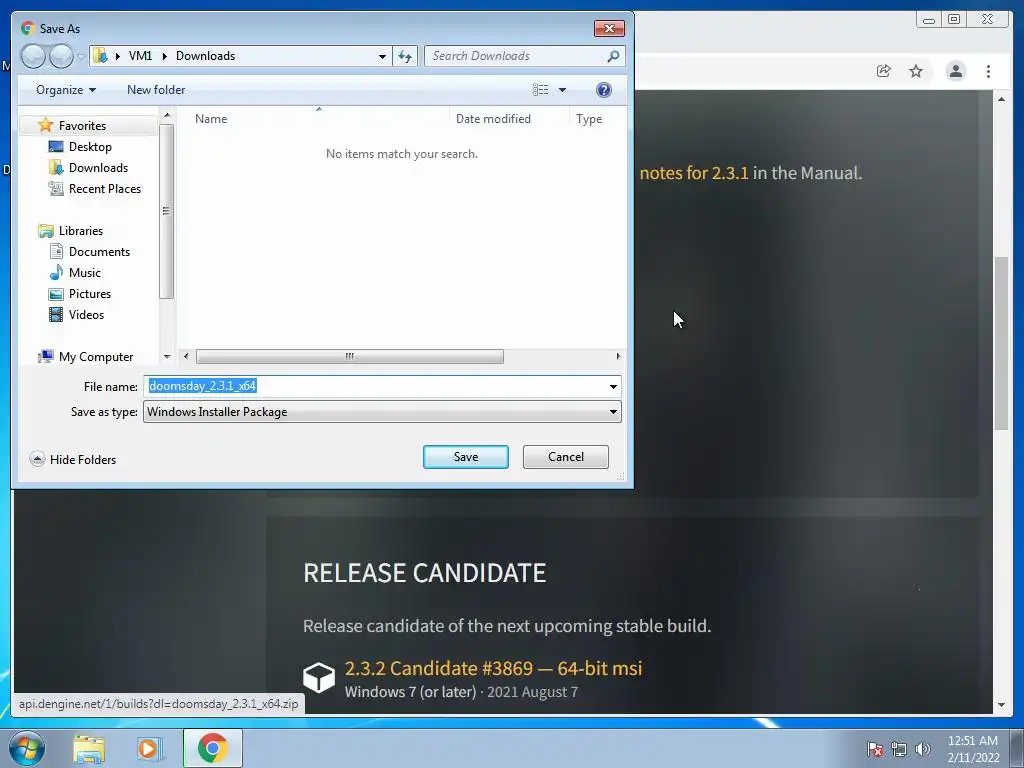This screenshot has height=768, width=1024.
Task: Select Favorites in the navigation pane
Action: pos(82,125)
